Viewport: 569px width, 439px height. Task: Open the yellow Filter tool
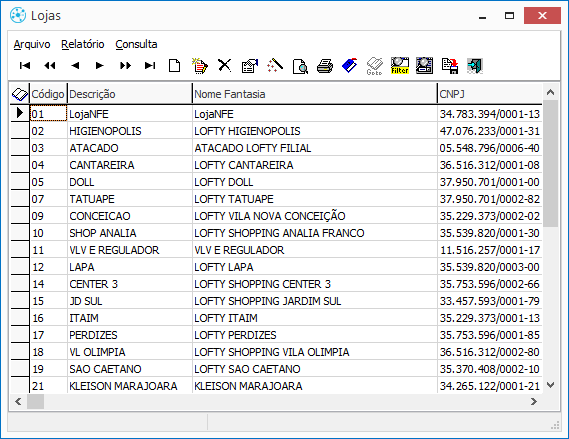400,66
